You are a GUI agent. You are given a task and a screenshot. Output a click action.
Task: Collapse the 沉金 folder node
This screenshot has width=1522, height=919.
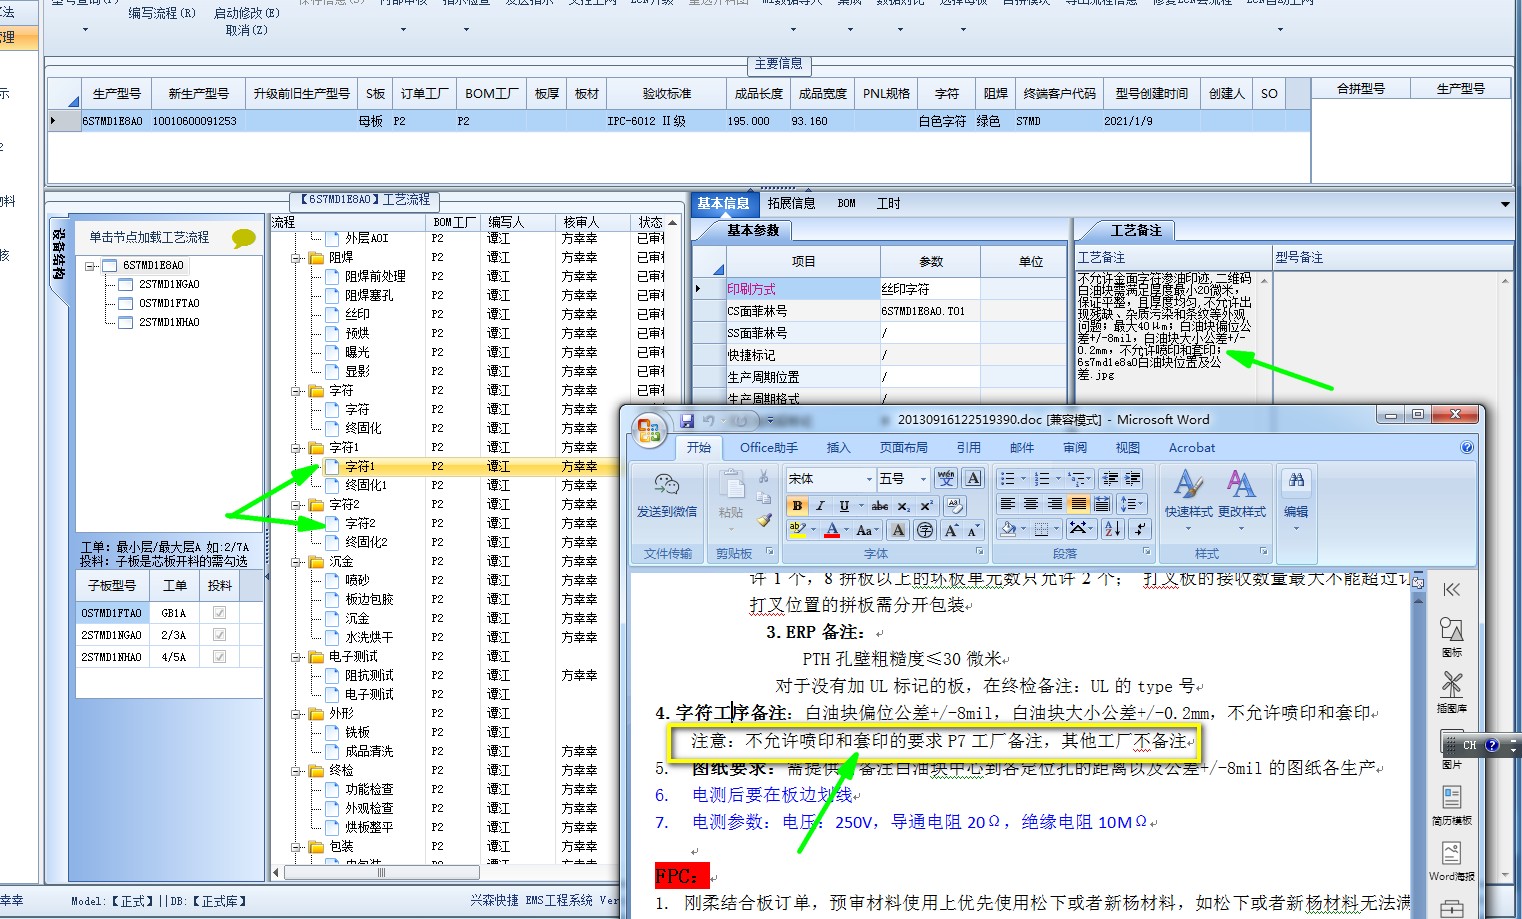pos(297,562)
